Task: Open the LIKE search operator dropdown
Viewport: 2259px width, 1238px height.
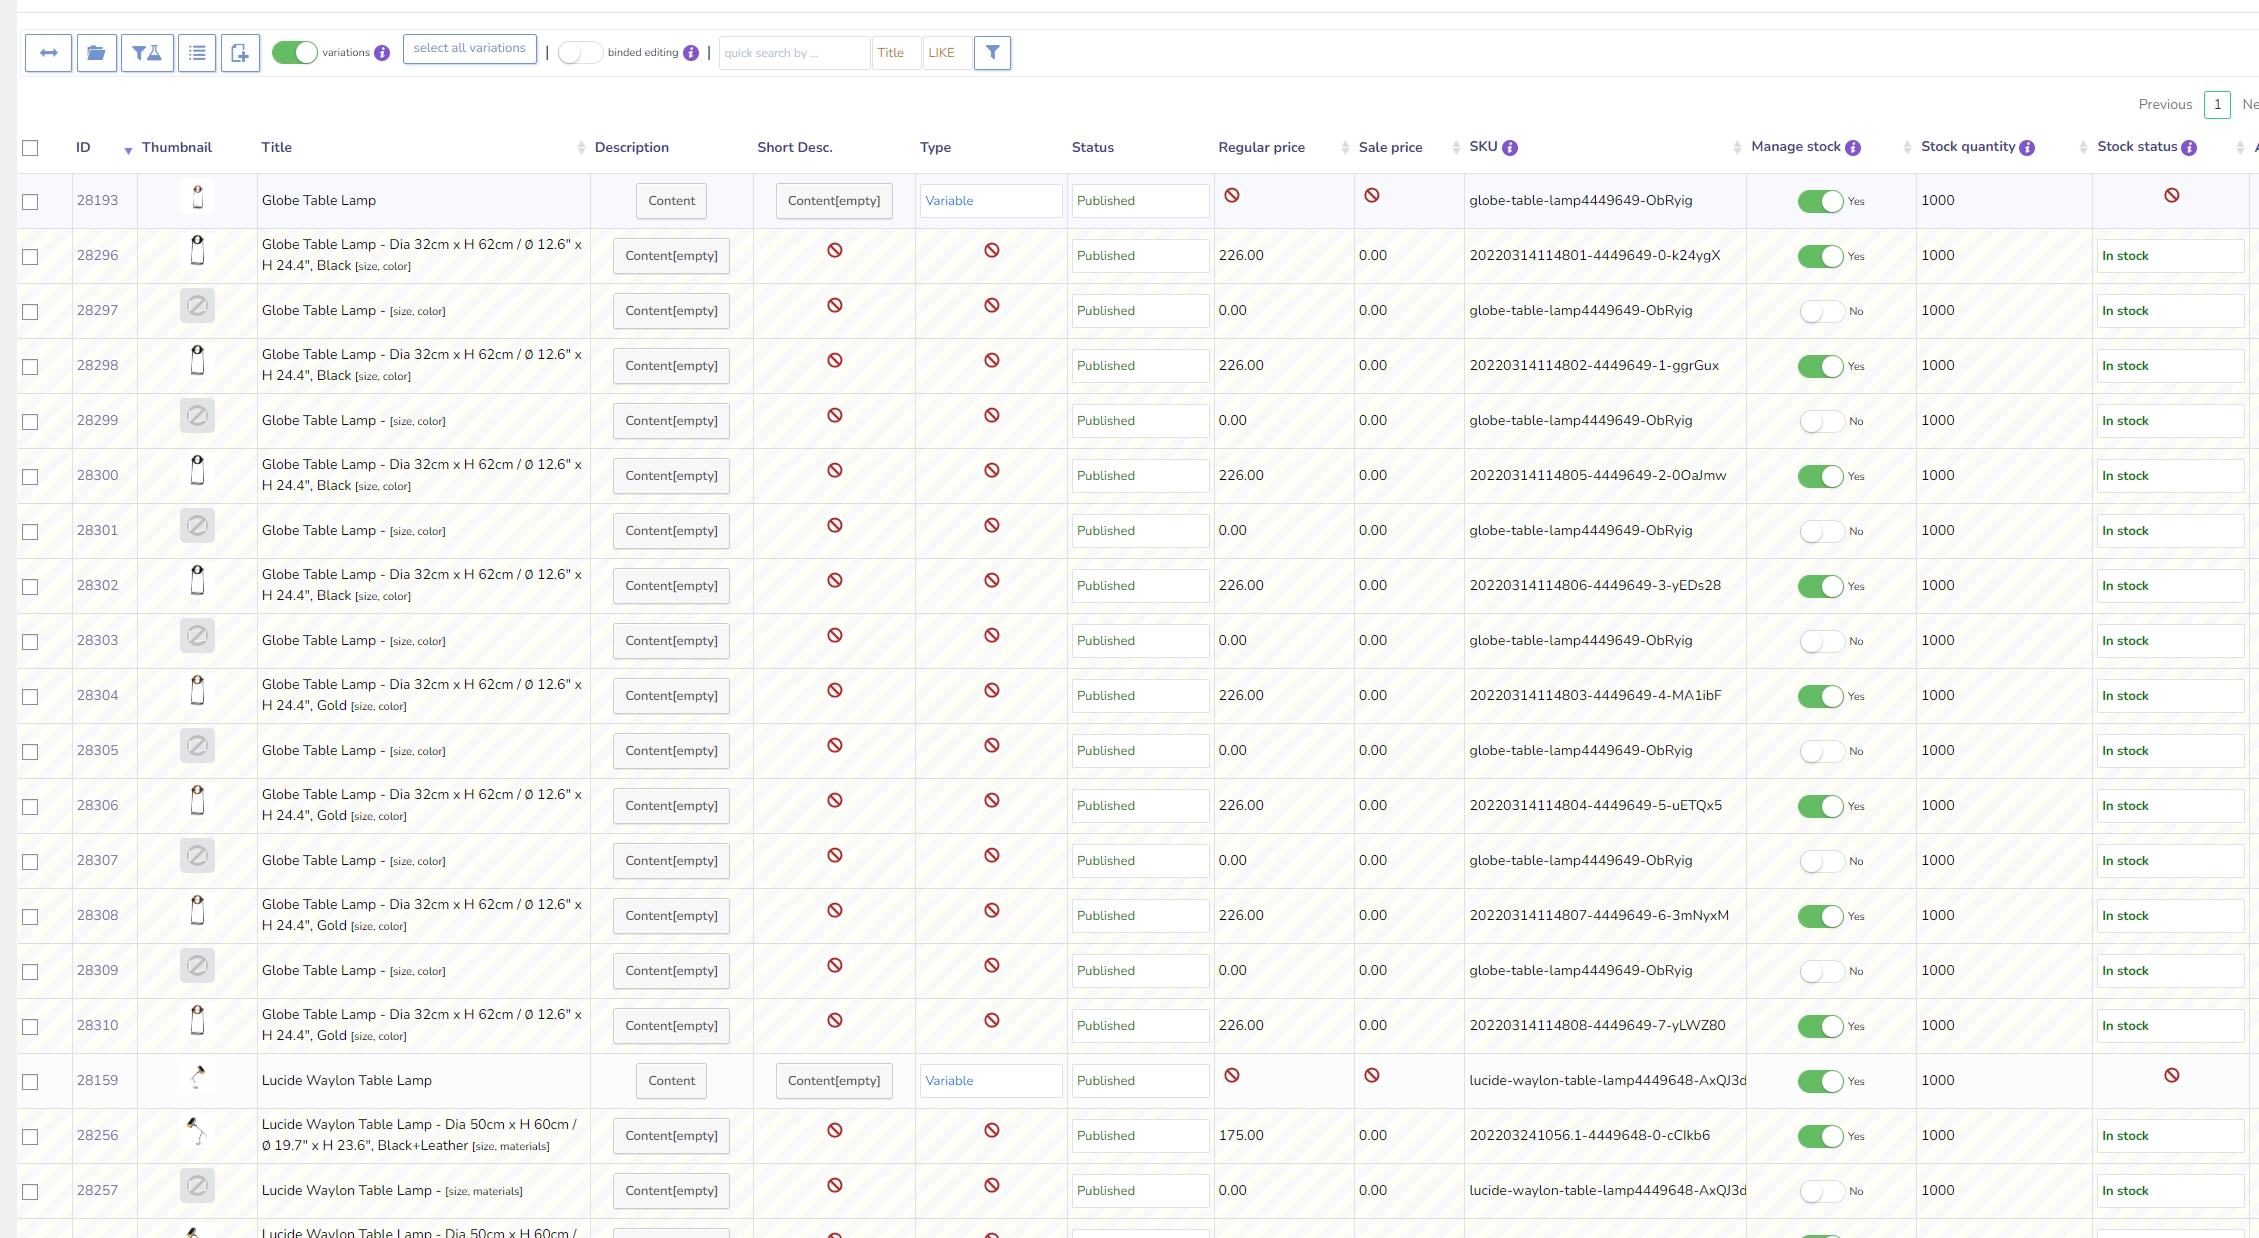Action: click(946, 53)
